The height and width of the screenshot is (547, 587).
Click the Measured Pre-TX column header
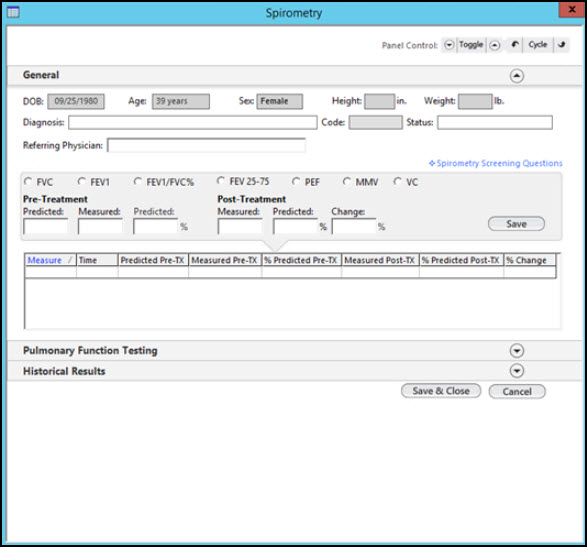(x=225, y=260)
